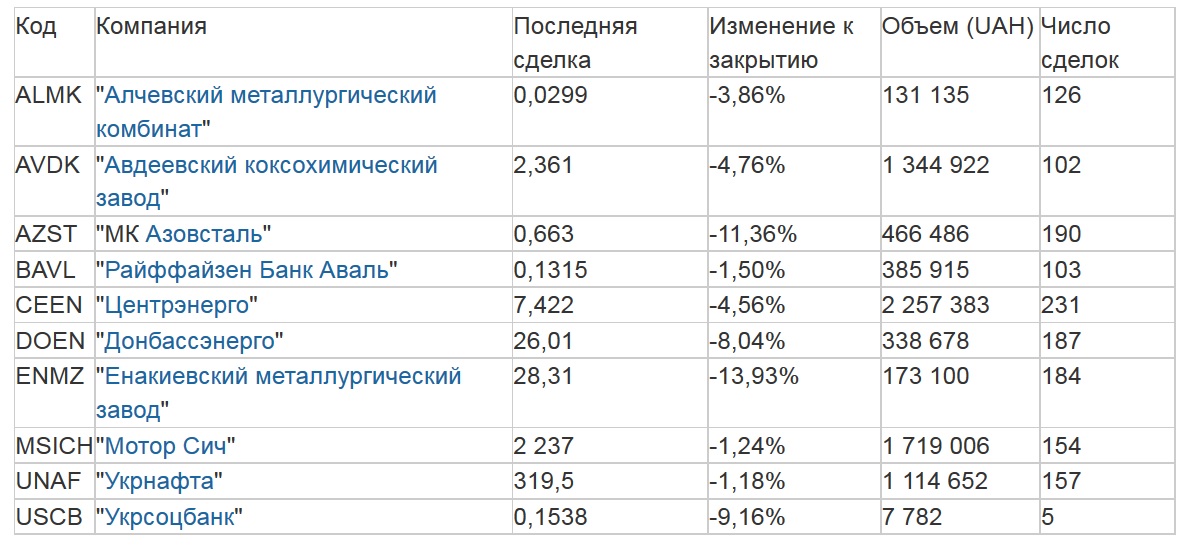
Task: Select the 2 257 383 volume cell
Action: [x=935, y=304]
